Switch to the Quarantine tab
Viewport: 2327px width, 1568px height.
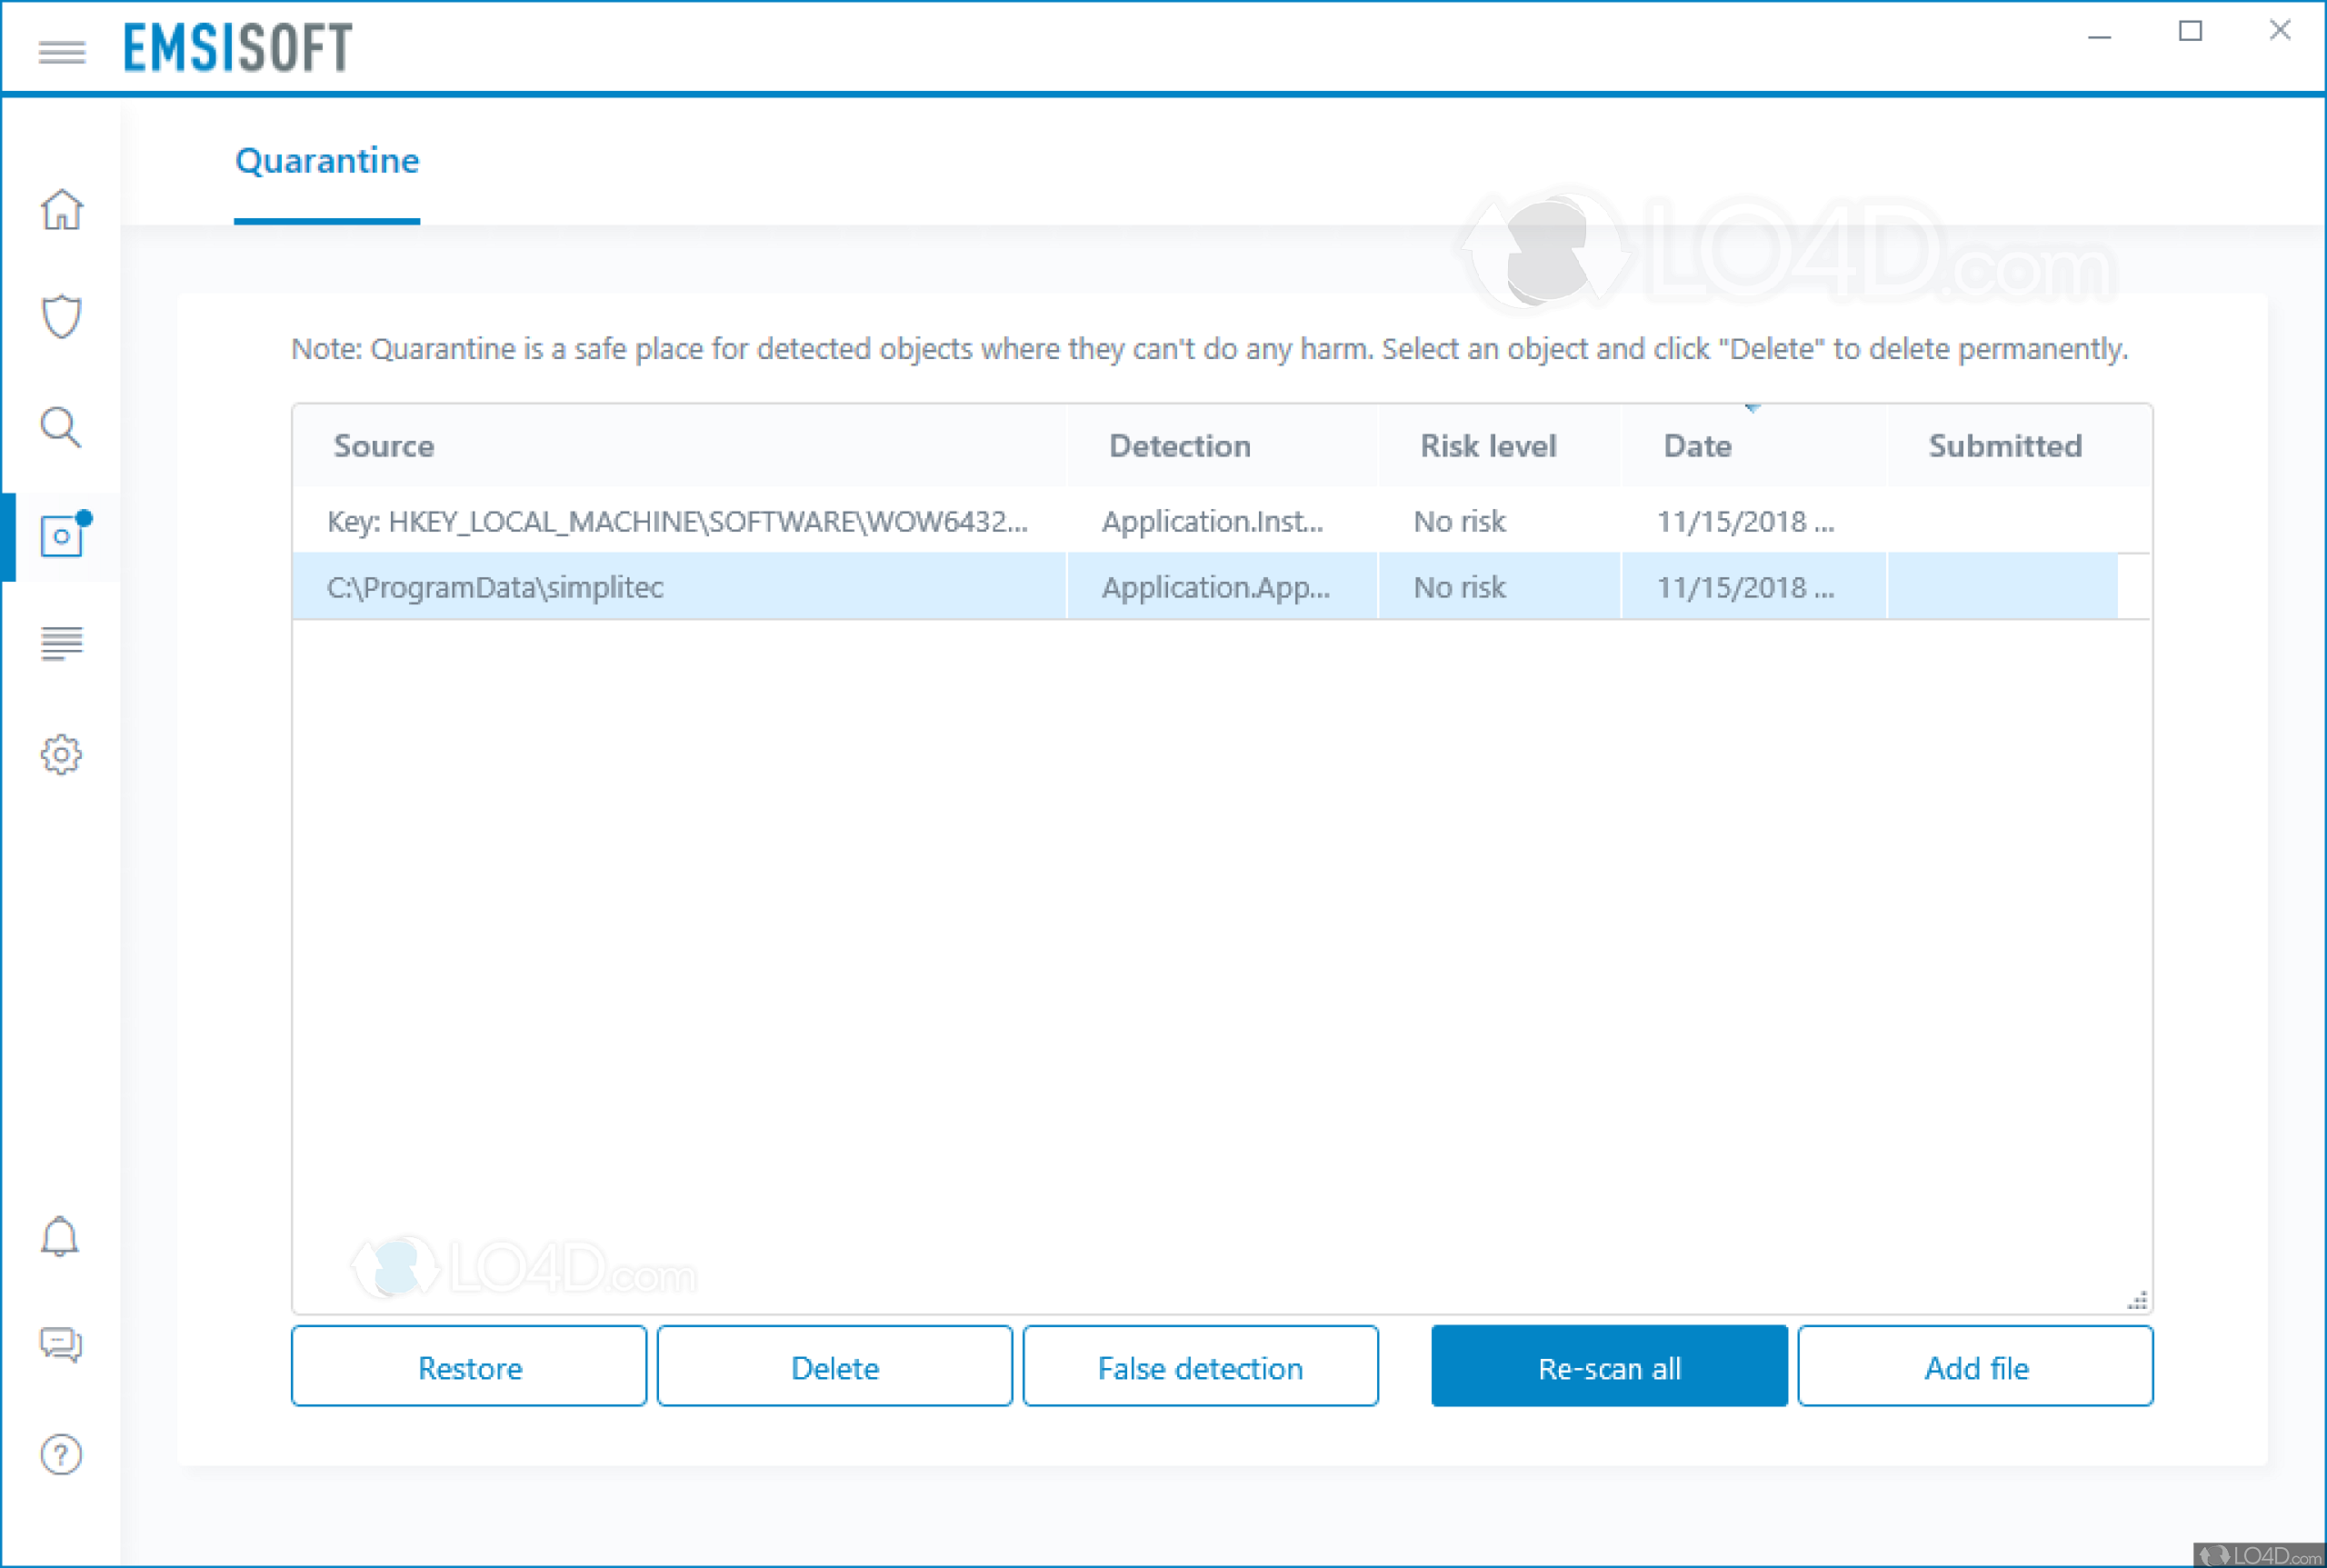pos(327,161)
